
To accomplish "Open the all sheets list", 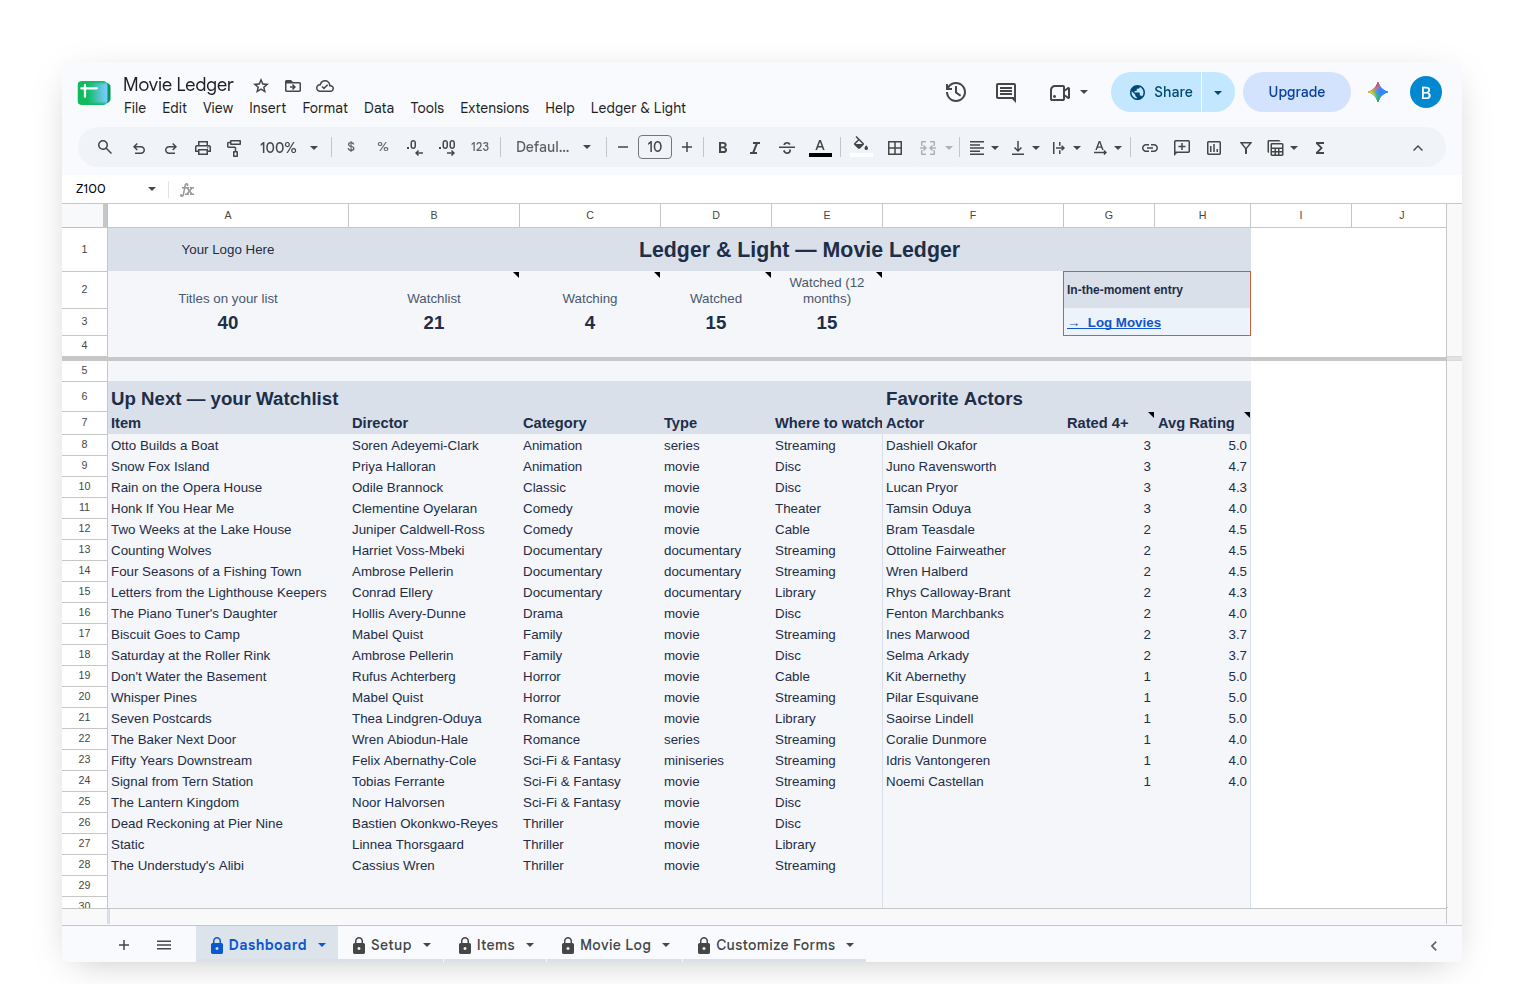I will [164, 945].
